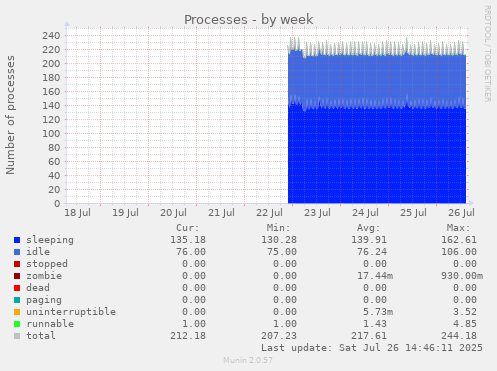Viewport: 497px width, 371px height.
Task: Select the "uninterruptible" legend label
Action: tap(71, 312)
